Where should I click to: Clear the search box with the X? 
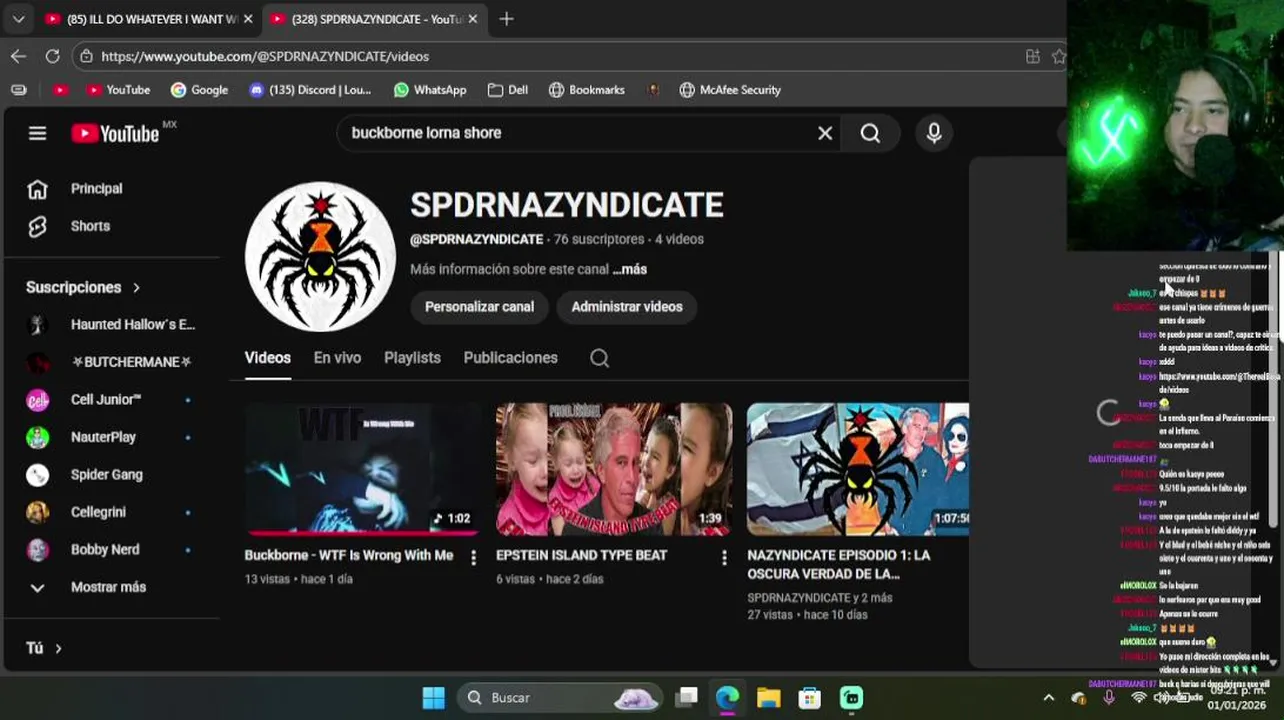pyautogui.click(x=825, y=133)
